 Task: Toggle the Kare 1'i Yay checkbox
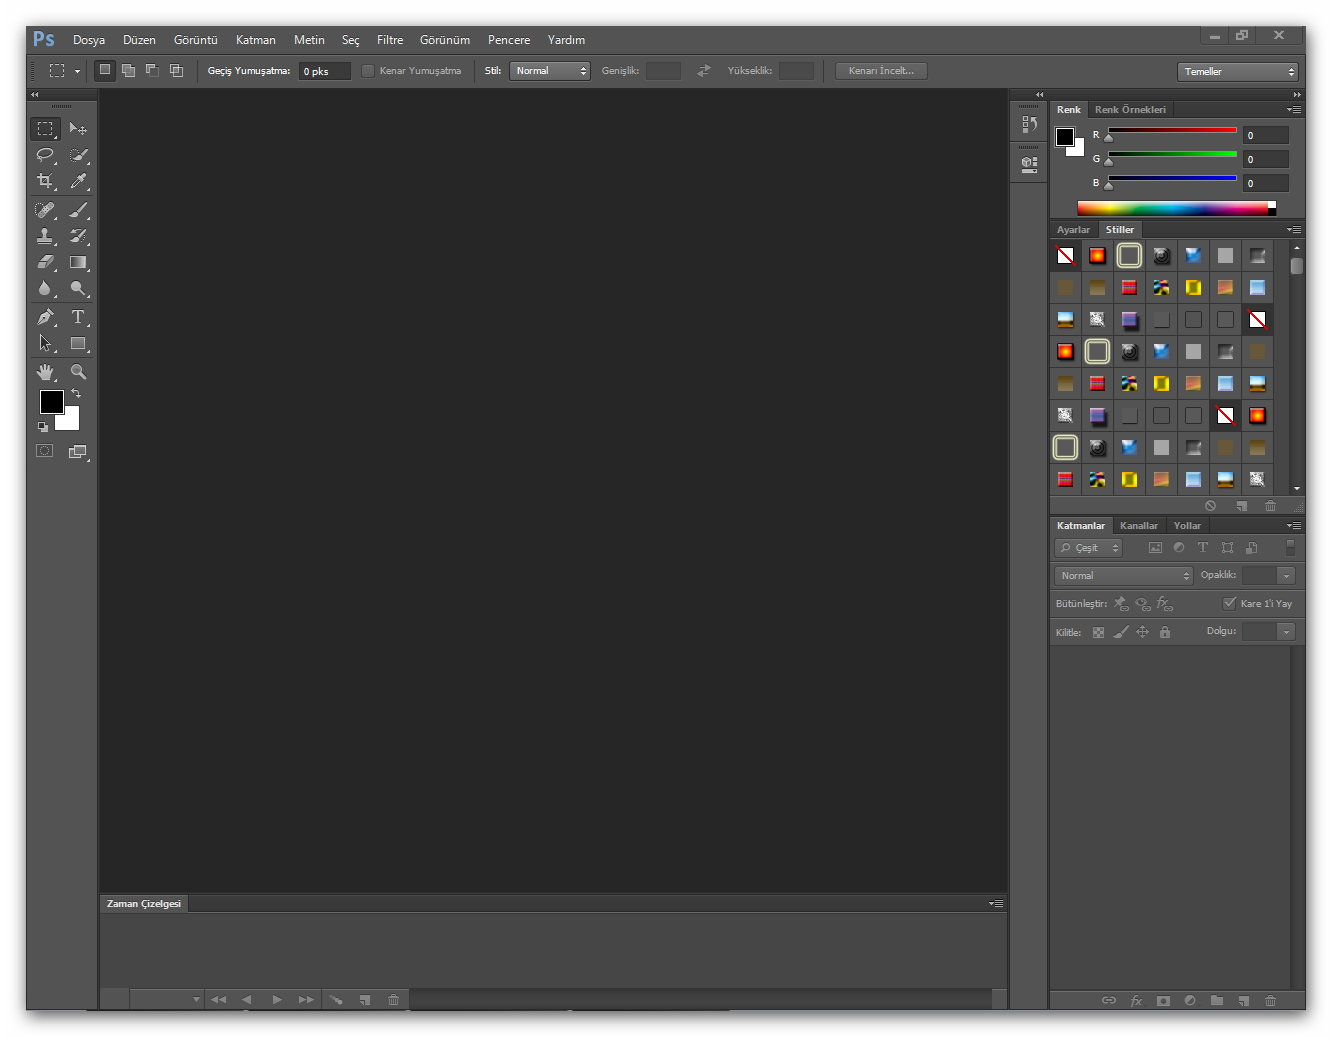pyautogui.click(x=1229, y=603)
